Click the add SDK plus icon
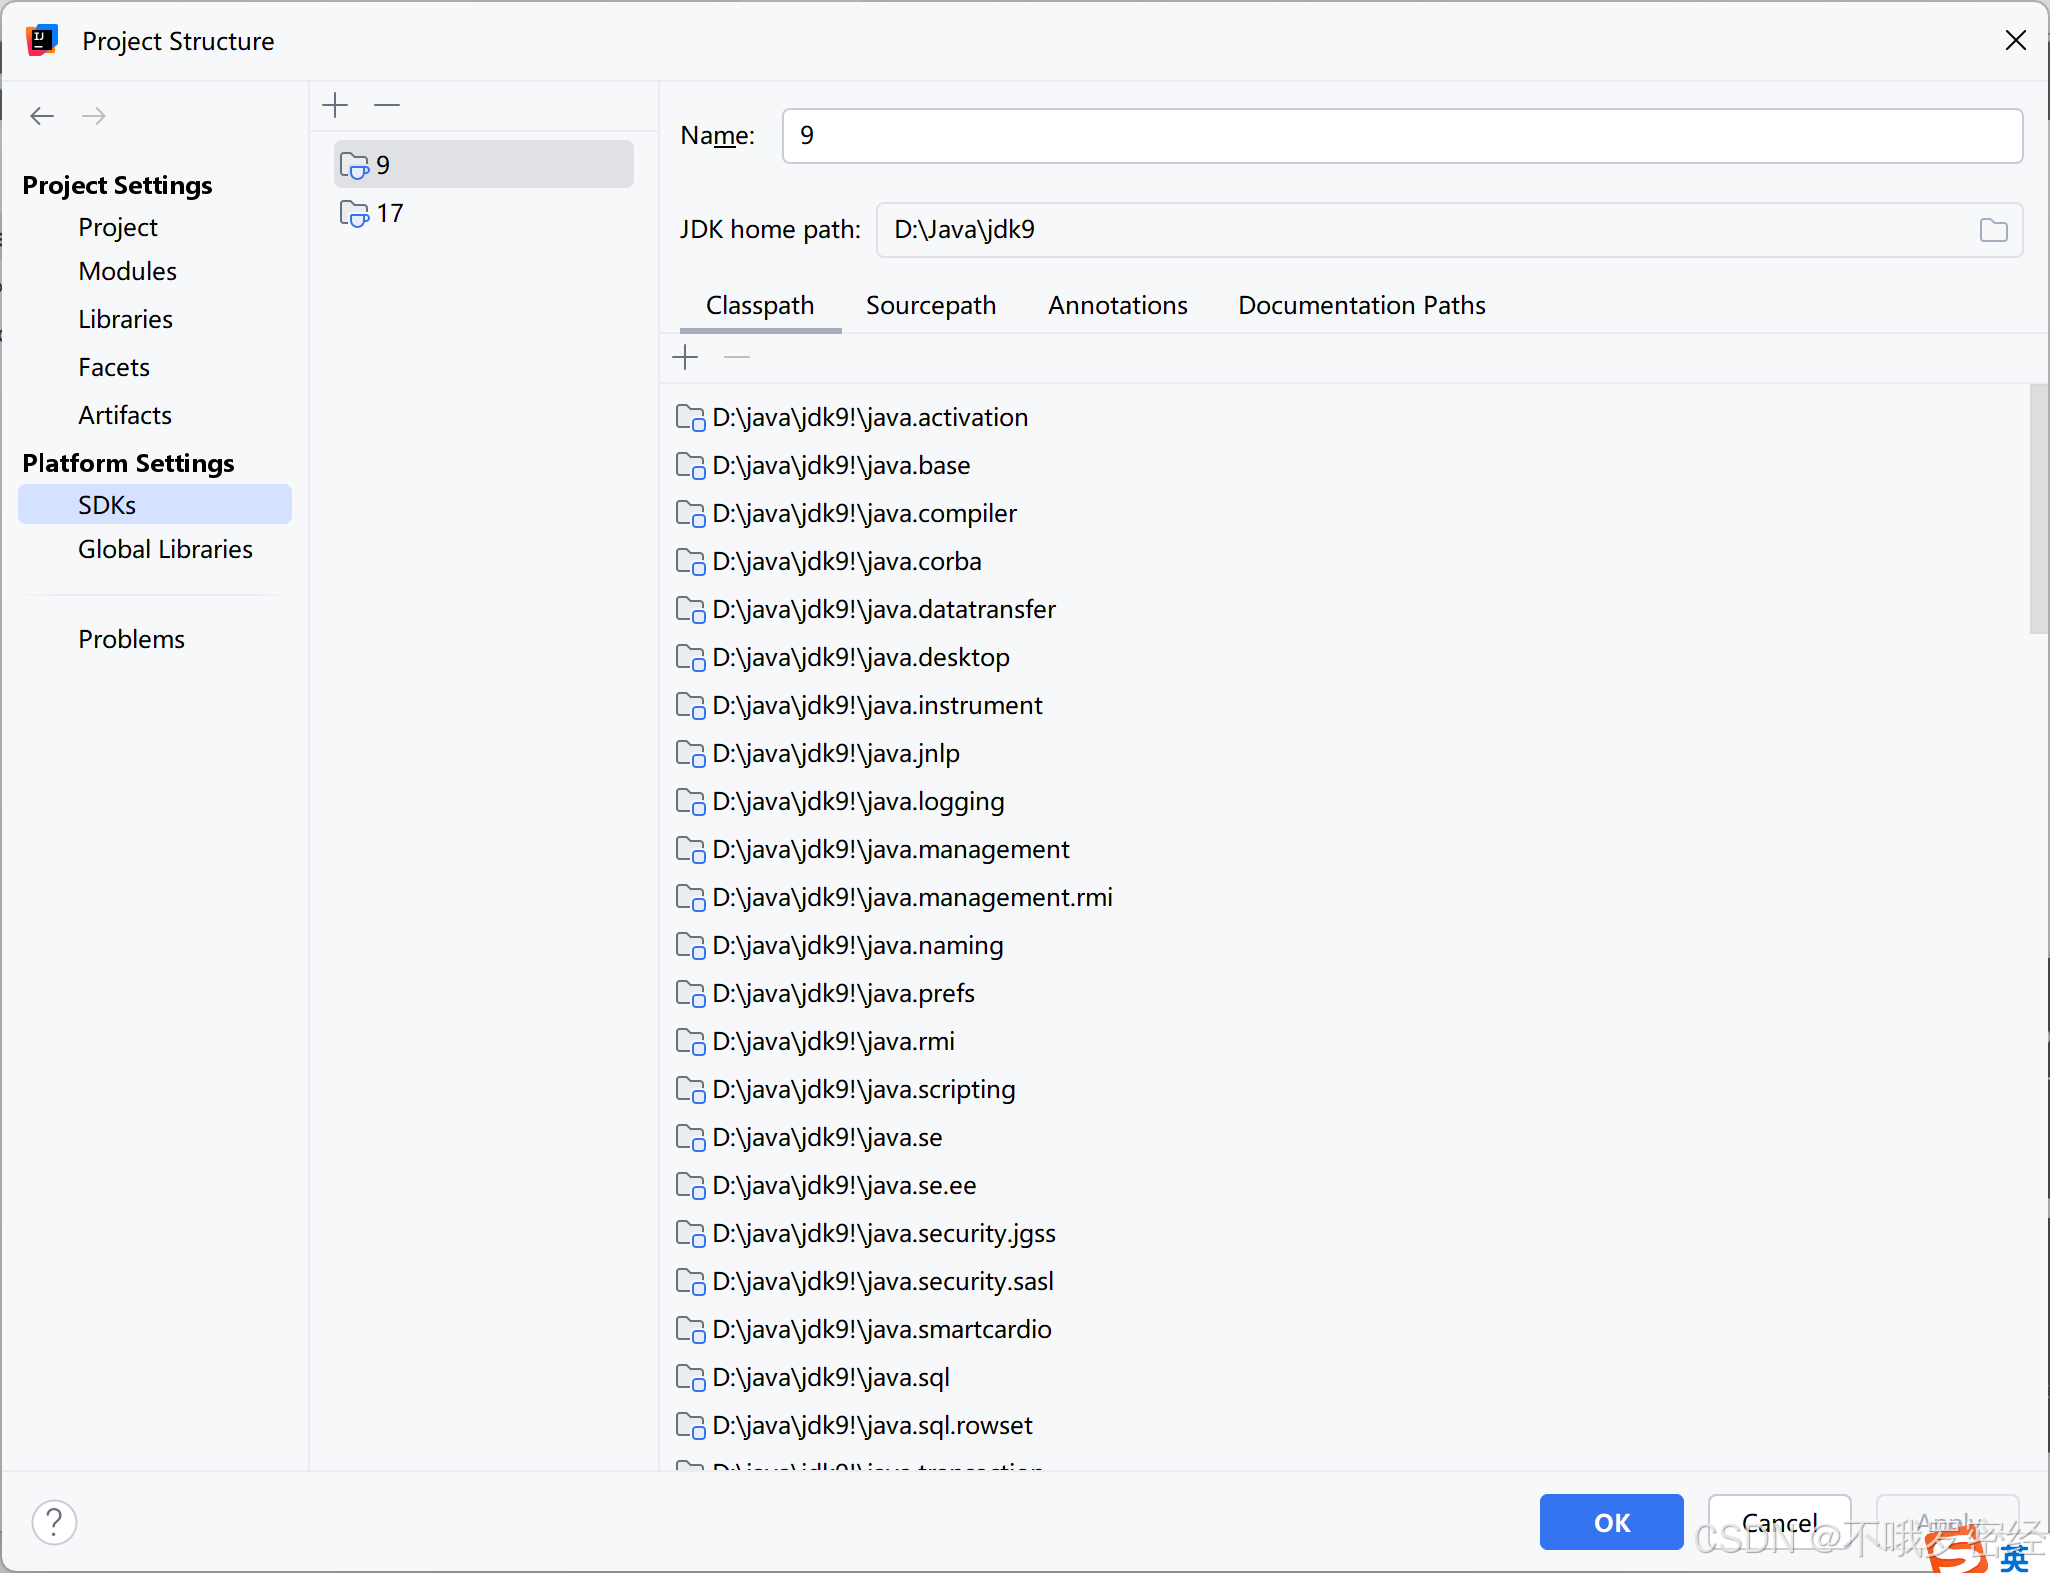 [336, 105]
